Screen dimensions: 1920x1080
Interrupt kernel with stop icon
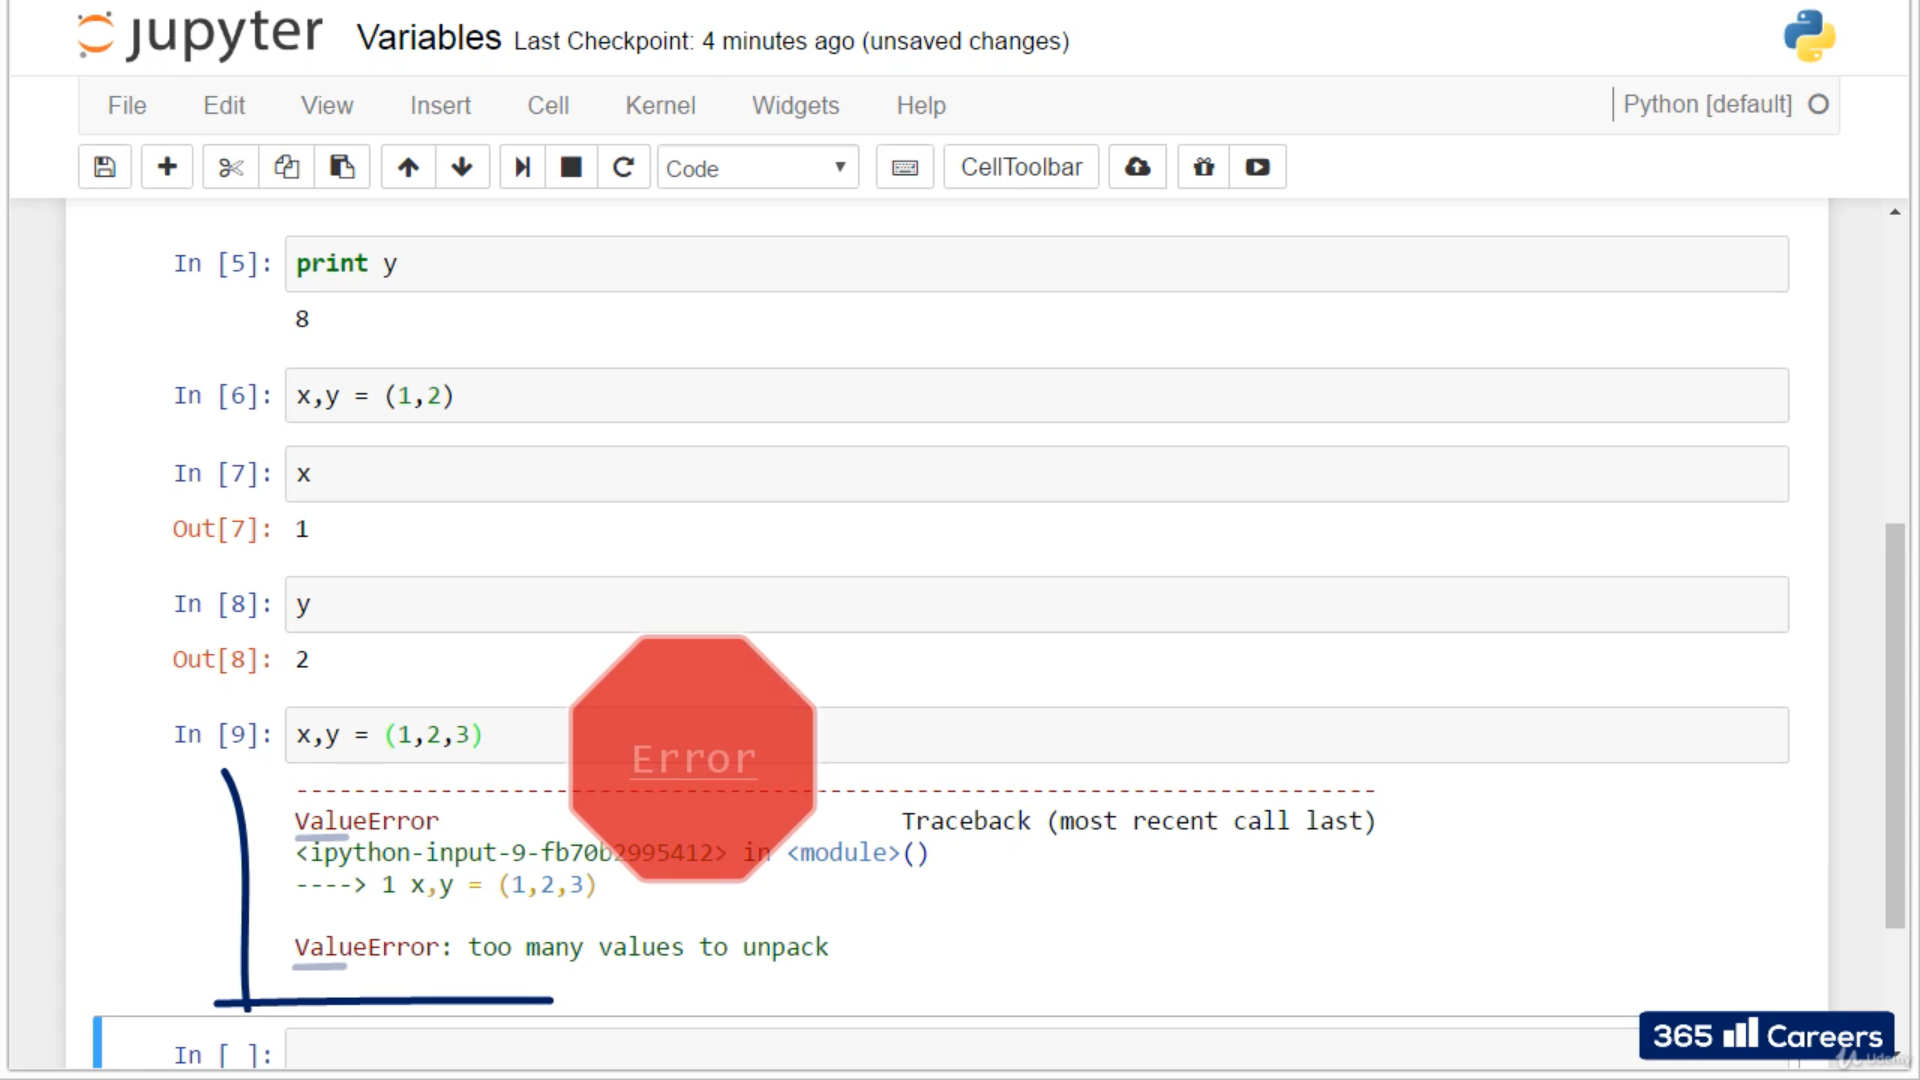pos(571,167)
